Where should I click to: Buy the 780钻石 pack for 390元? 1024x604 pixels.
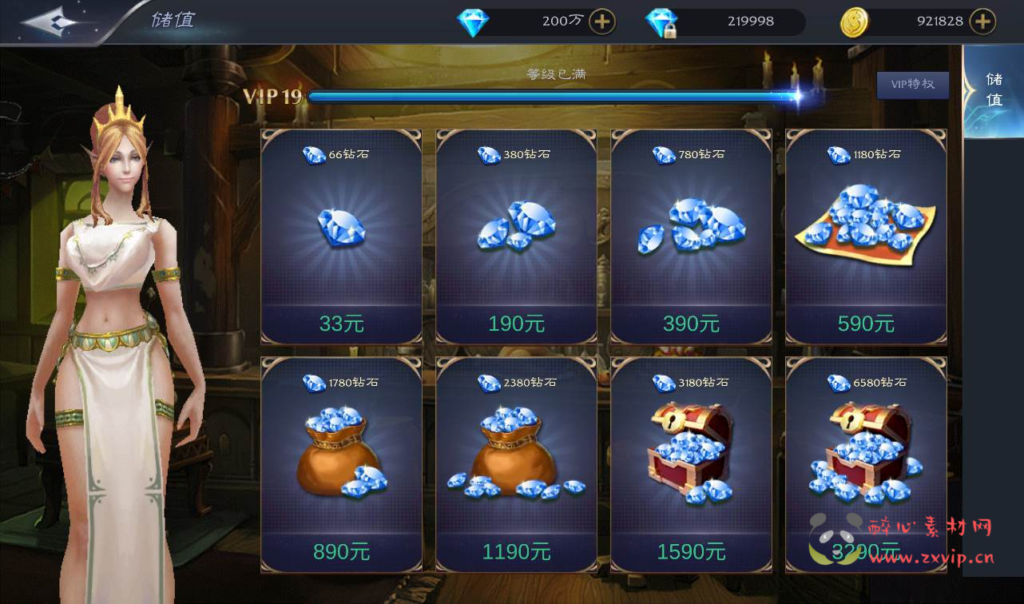pyautogui.click(x=691, y=236)
